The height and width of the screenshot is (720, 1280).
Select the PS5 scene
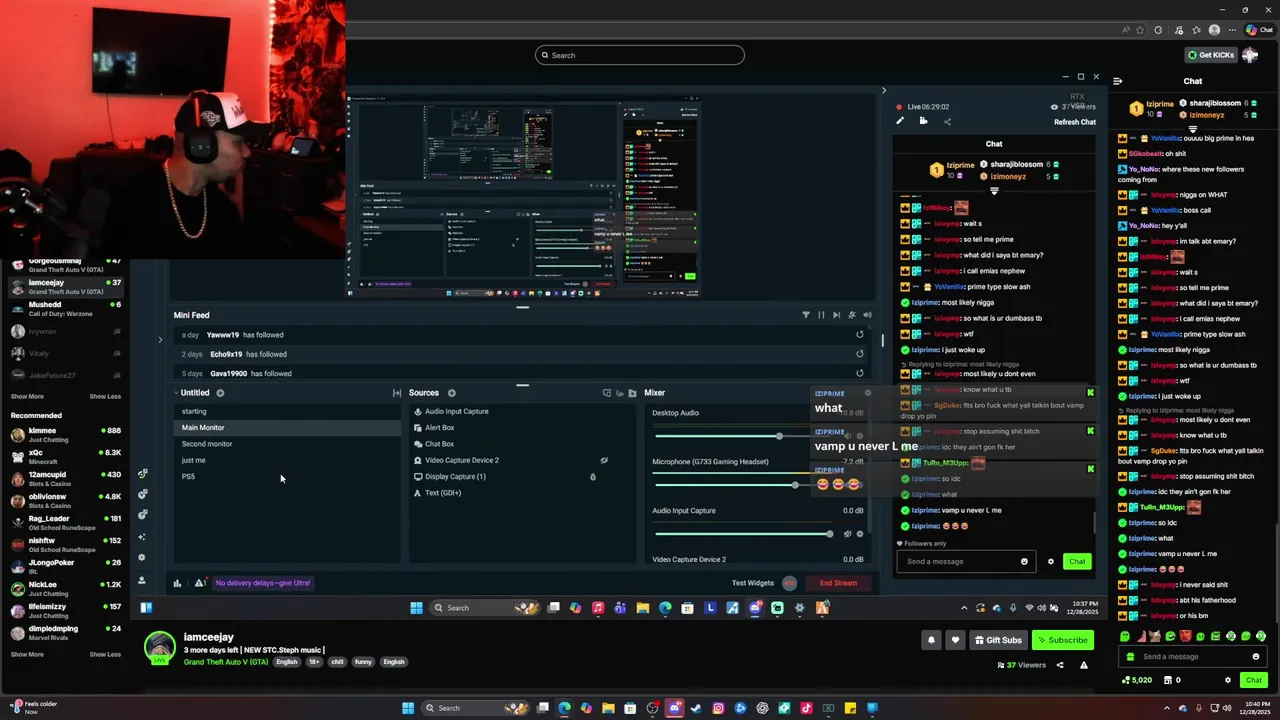pos(287,476)
